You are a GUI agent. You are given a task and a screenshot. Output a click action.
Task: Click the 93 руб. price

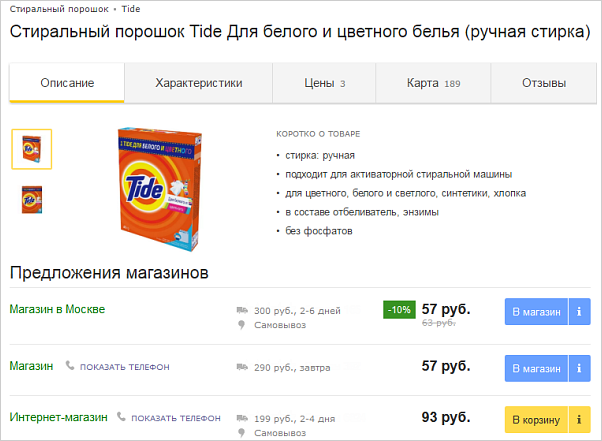tap(446, 417)
